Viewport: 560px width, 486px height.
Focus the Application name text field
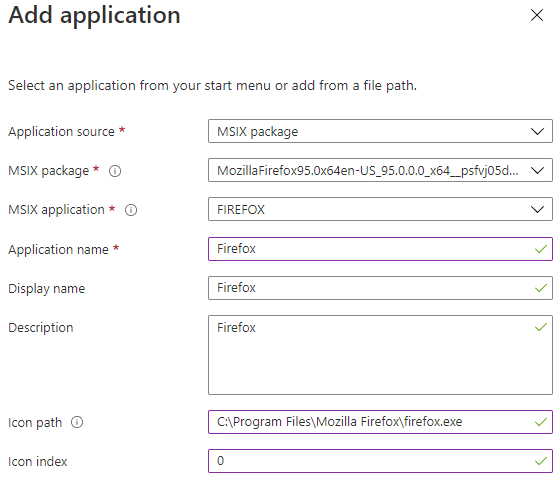pos(380,249)
